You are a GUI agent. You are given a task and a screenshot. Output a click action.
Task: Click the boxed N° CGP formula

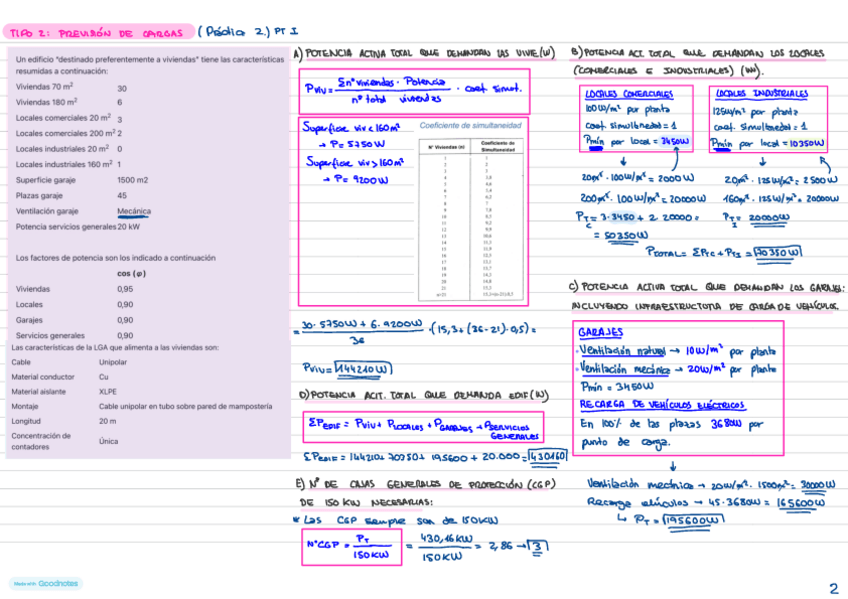(x=349, y=546)
